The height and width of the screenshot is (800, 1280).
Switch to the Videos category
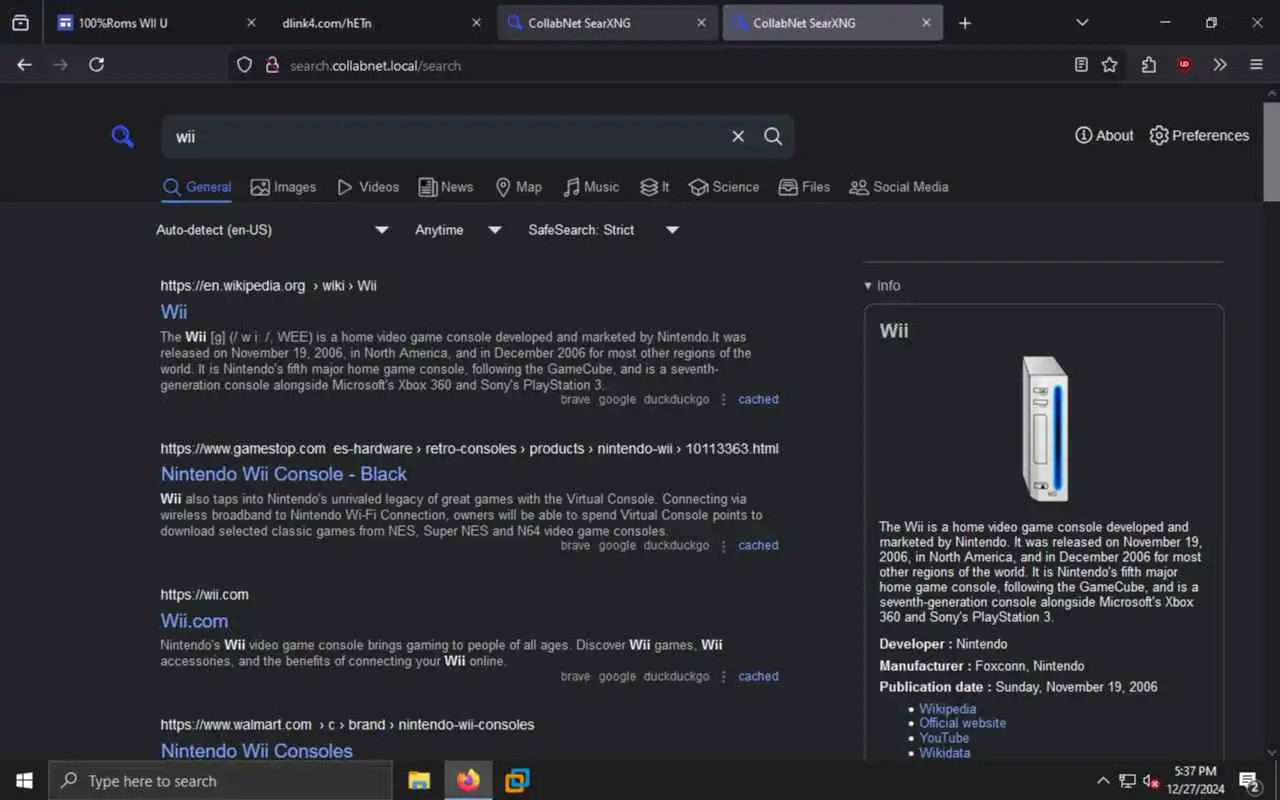pos(368,187)
